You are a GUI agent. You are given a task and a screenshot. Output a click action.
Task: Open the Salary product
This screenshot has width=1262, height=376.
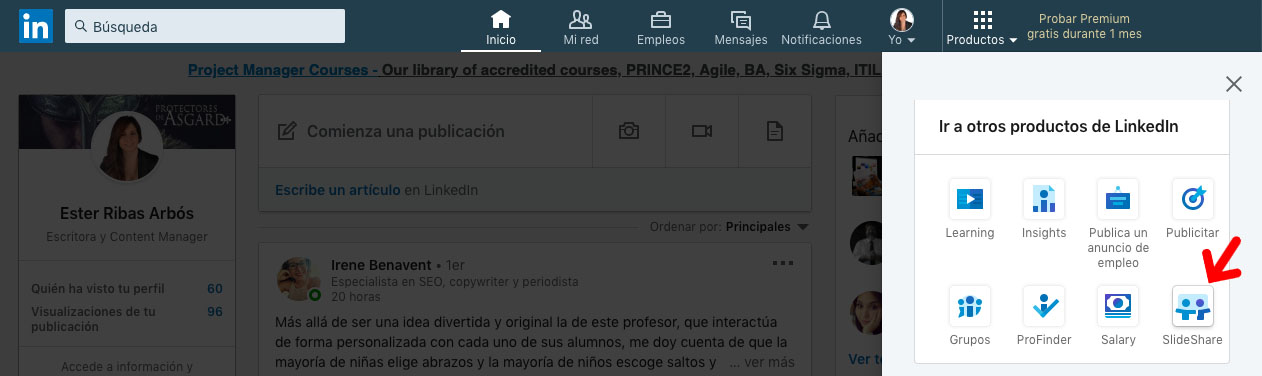coord(1118,316)
